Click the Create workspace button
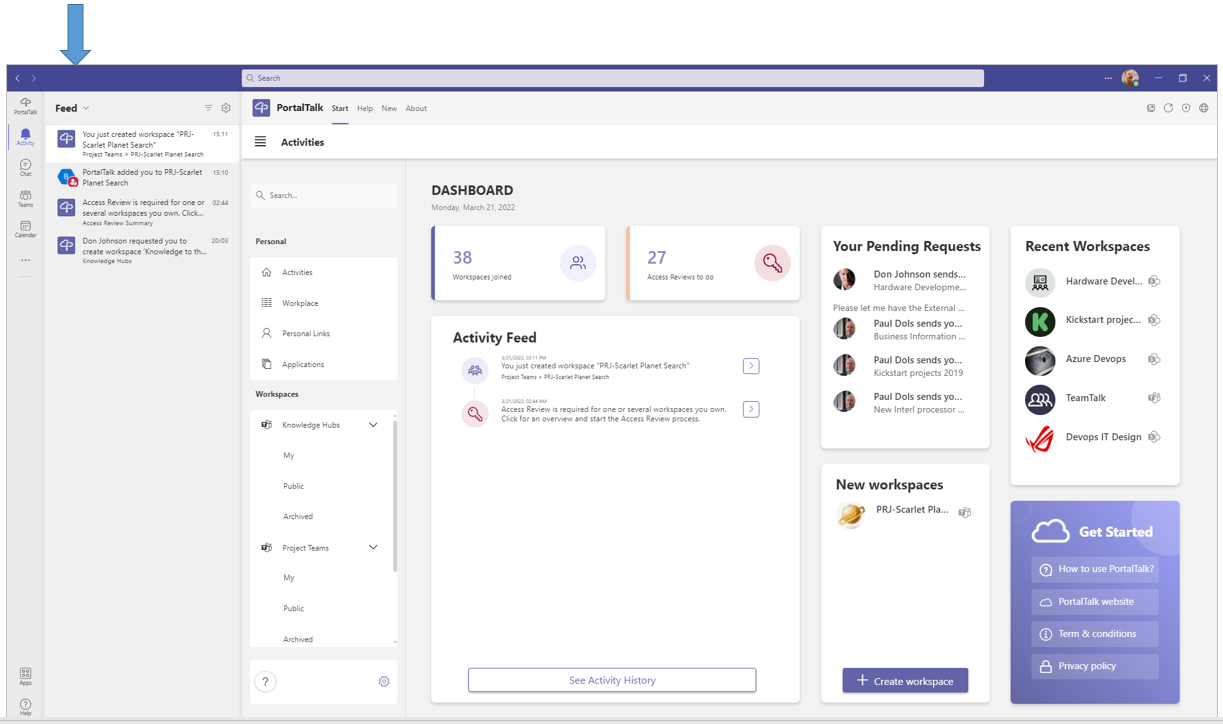The width and height of the screenshot is (1223, 724). [905, 681]
